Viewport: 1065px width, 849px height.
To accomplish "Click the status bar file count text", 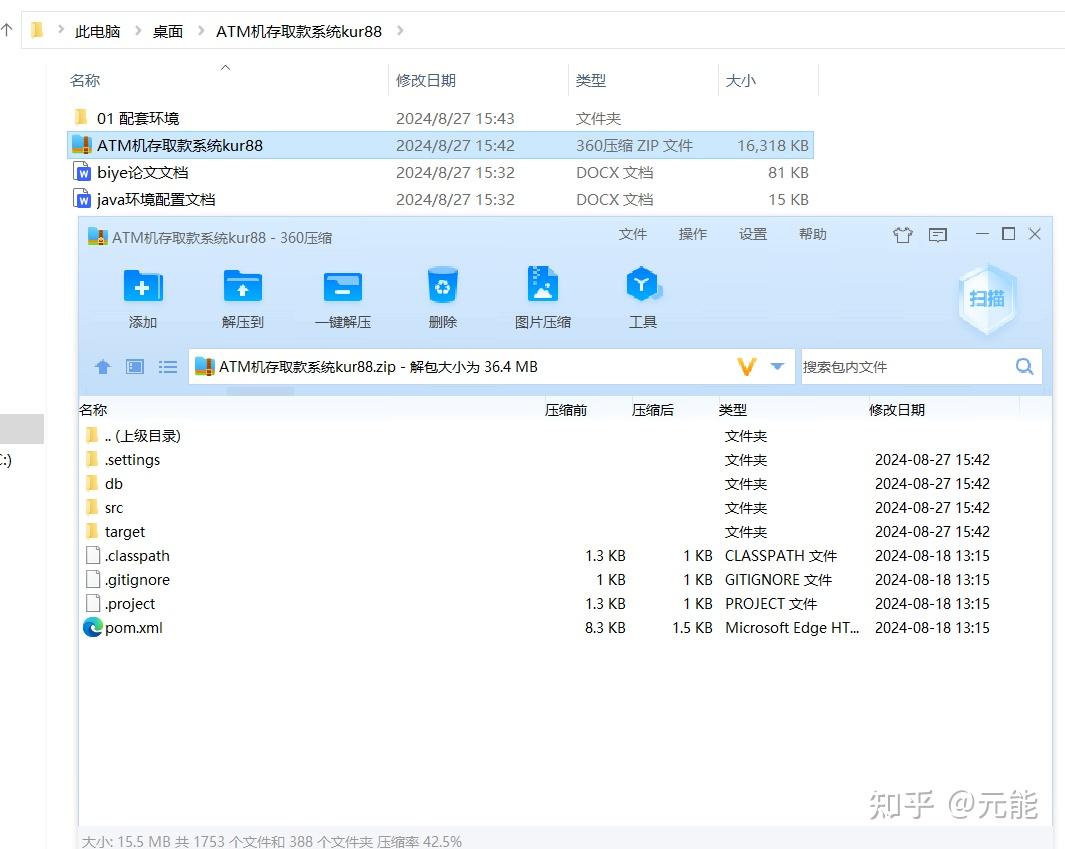I will pos(272,842).
